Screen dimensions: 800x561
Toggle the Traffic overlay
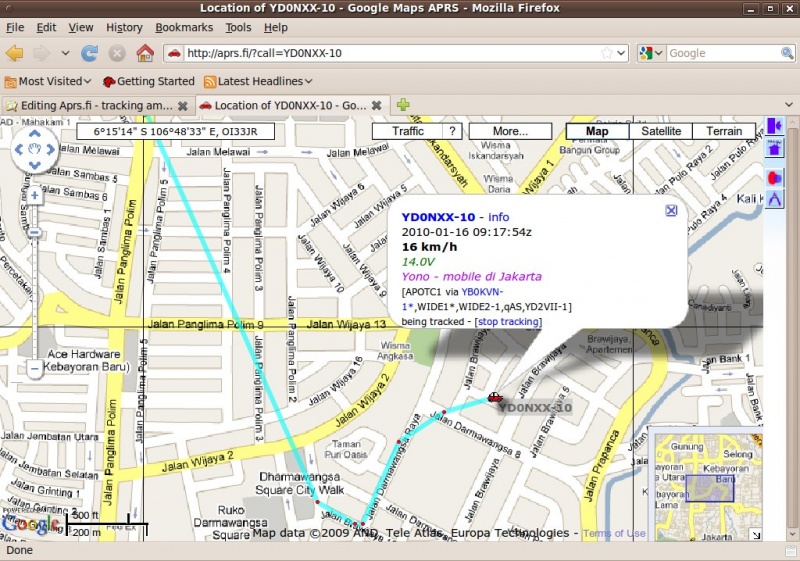408,131
